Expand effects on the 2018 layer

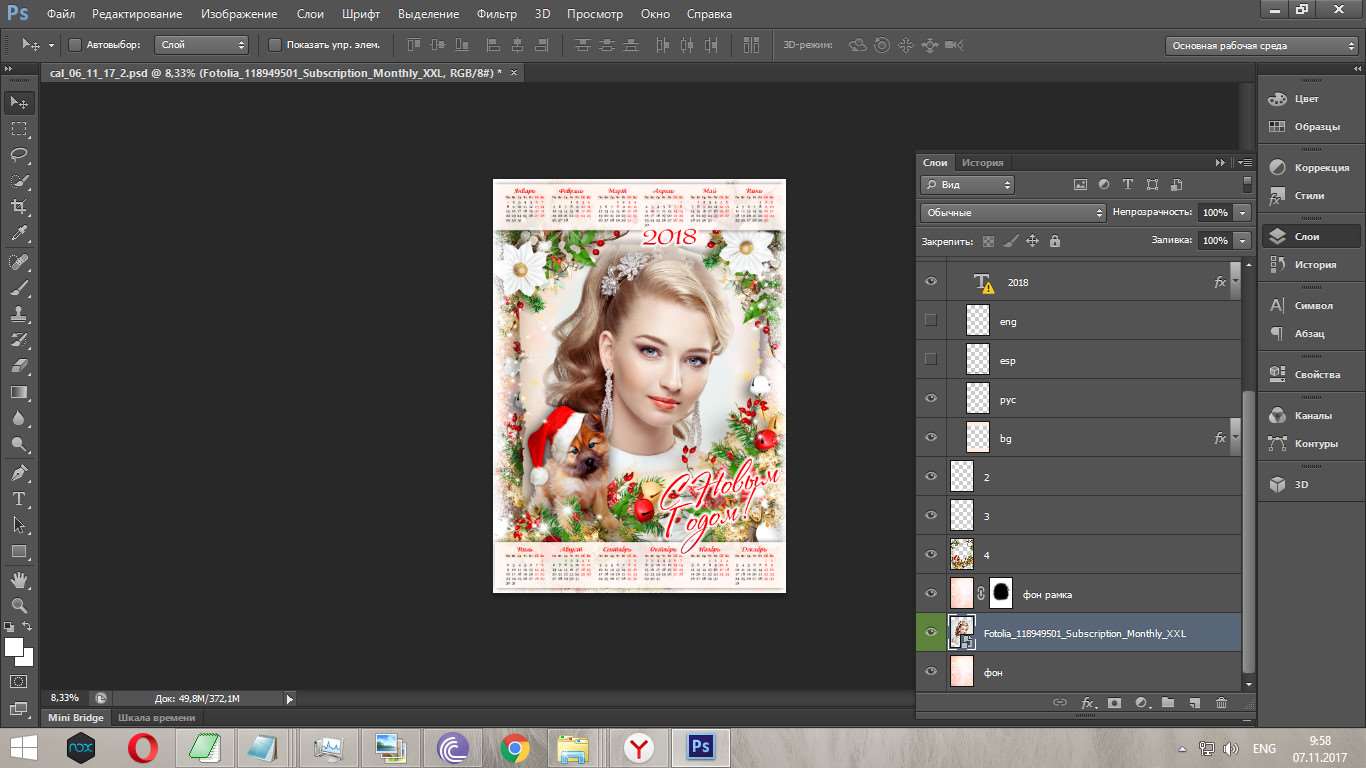(1236, 282)
